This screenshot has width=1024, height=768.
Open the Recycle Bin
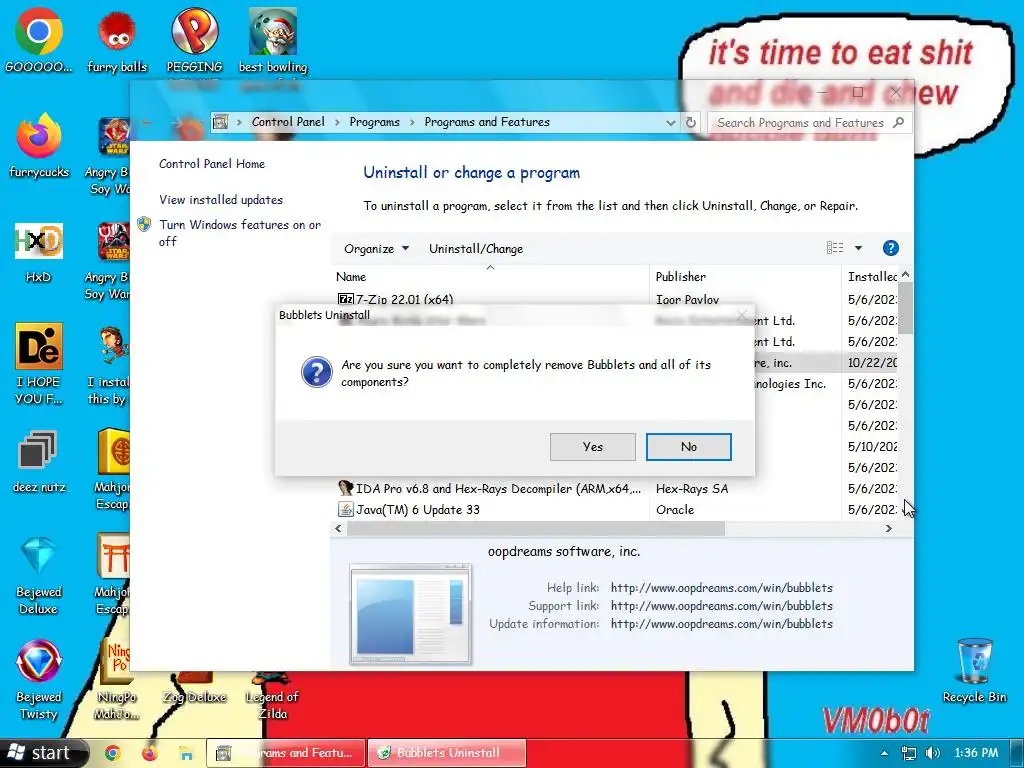974,670
